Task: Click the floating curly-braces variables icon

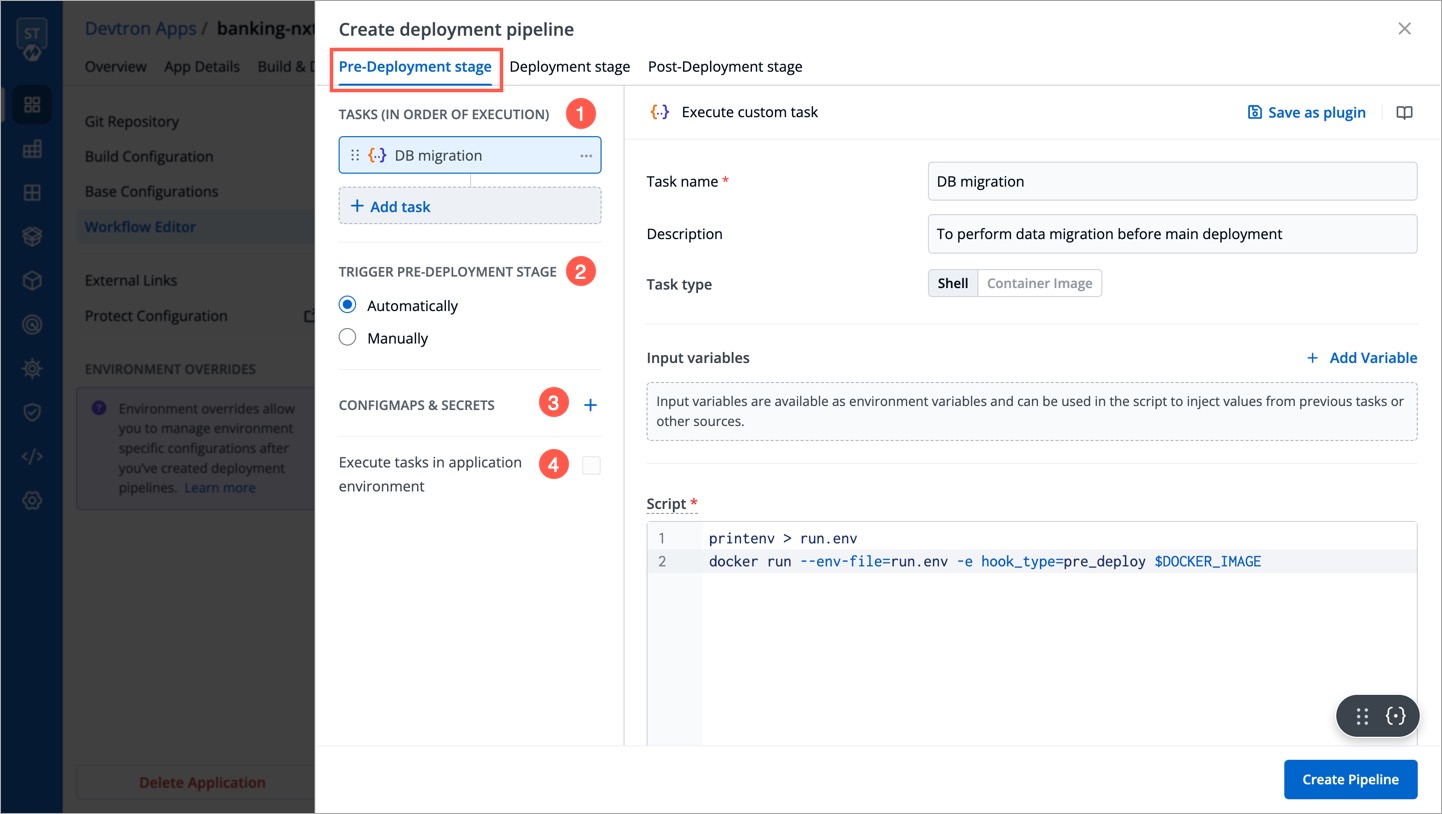Action: point(1396,716)
